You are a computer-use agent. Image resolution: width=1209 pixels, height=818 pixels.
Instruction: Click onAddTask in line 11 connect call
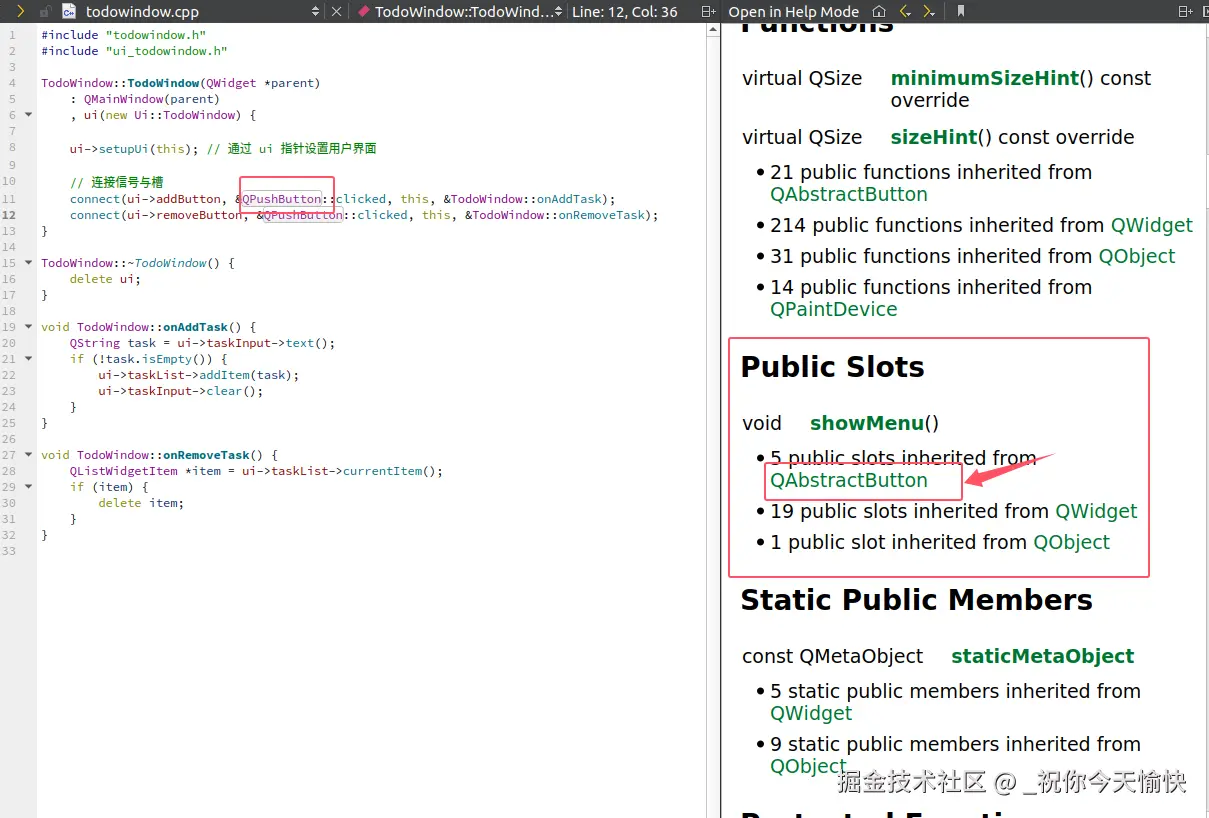click(570, 199)
